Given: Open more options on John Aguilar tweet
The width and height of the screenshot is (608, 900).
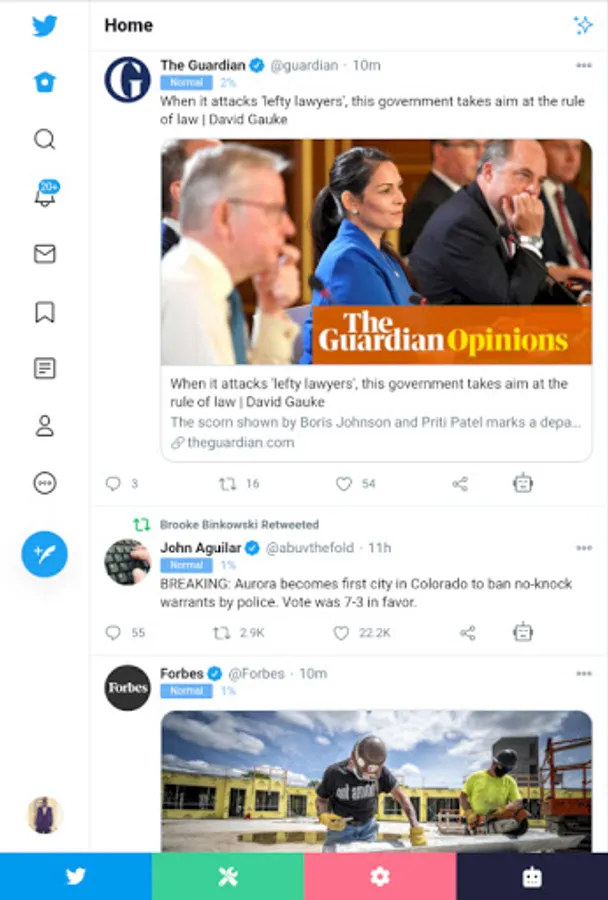Looking at the screenshot, I should (x=584, y=548).
